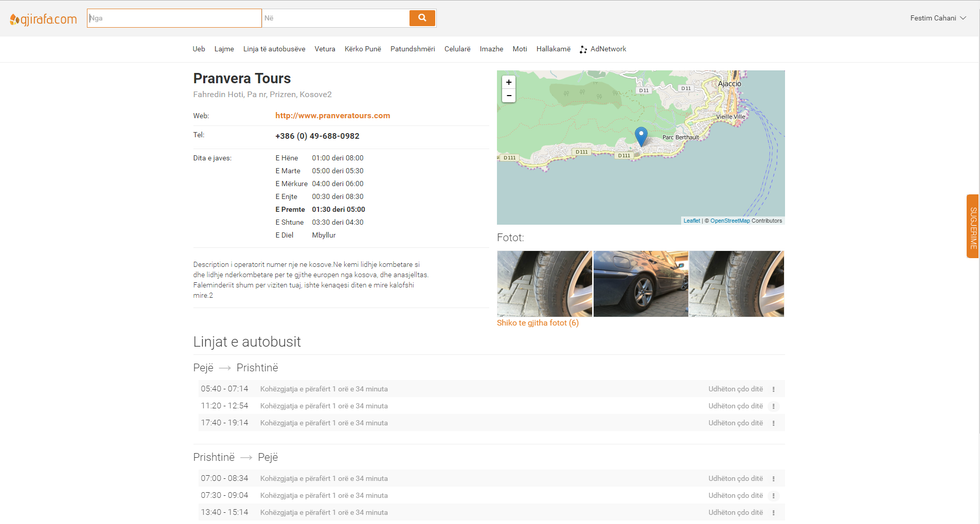The image size is (980, 524).
Task: Open options for 13:40 - 15:14 trip
Action: coord(773,512)
